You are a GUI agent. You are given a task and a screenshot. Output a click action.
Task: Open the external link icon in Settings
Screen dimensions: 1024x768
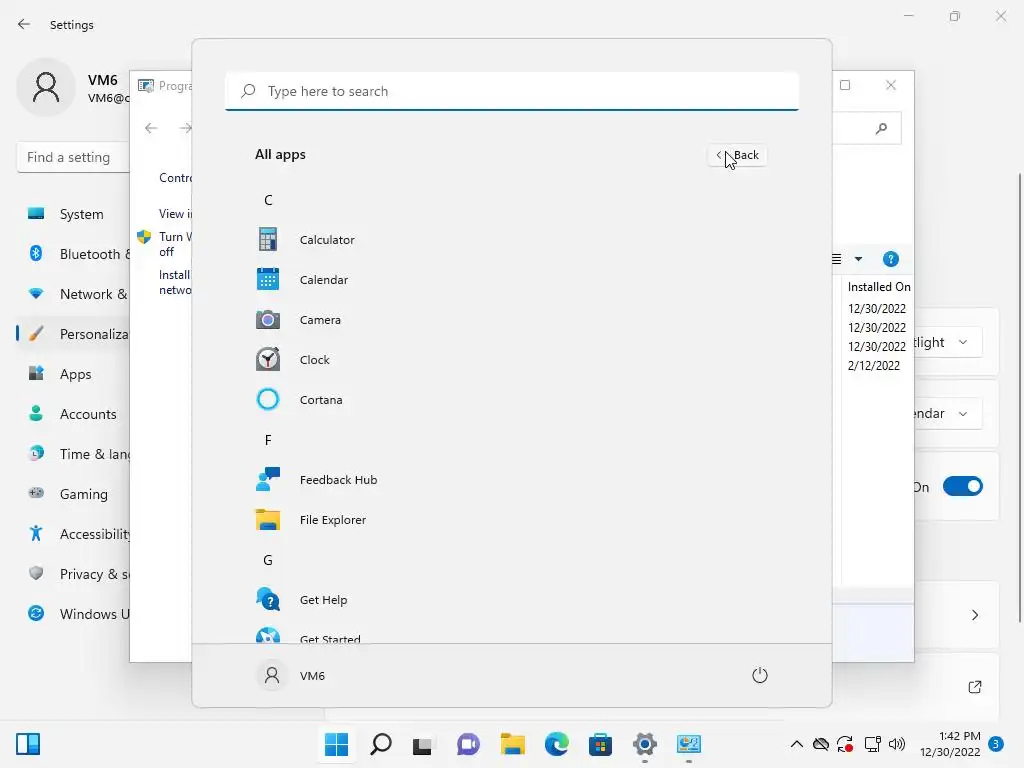974,687
